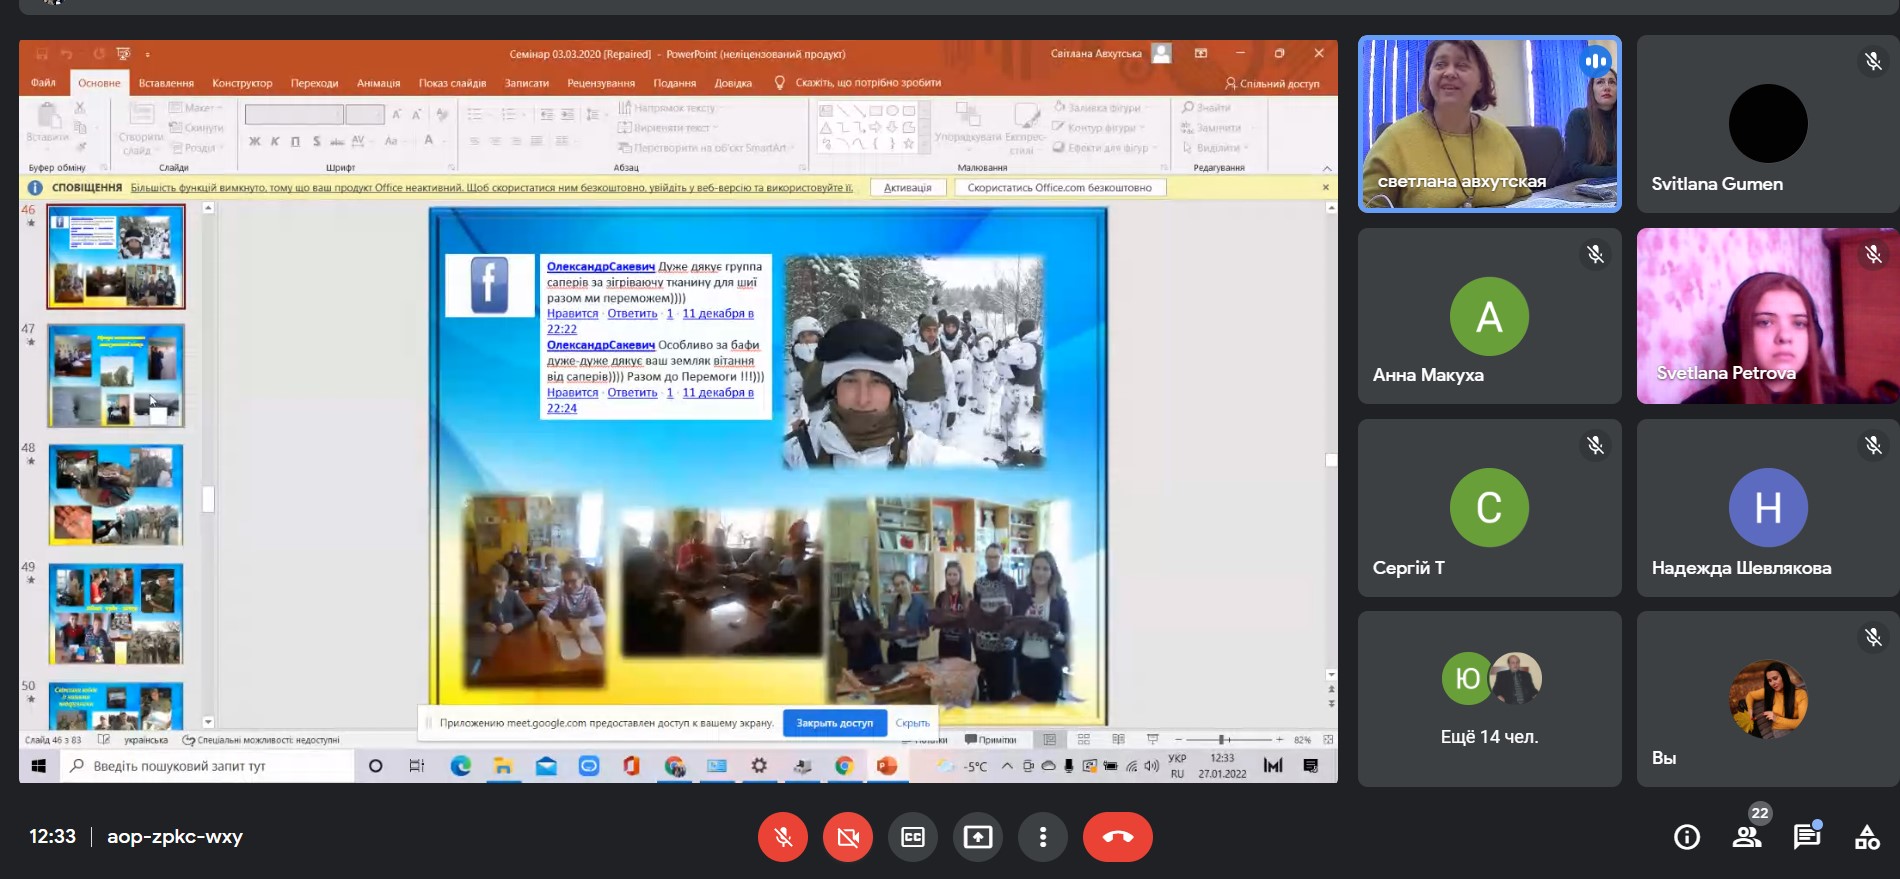Open the meeting details info icon

coord(1686,837)
